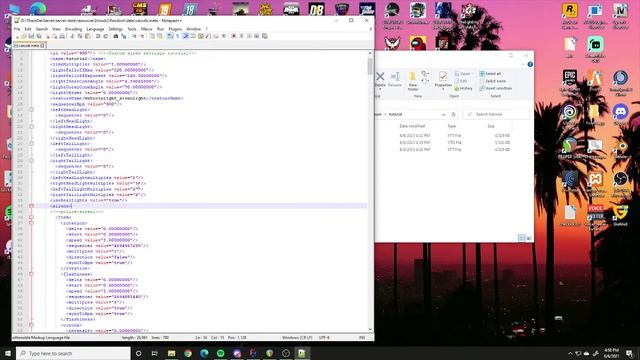The width and height of the screenshot is (640, 360).
Task: Click the taskbar search box
Action: pyautogui.click(x=73, y=353)
